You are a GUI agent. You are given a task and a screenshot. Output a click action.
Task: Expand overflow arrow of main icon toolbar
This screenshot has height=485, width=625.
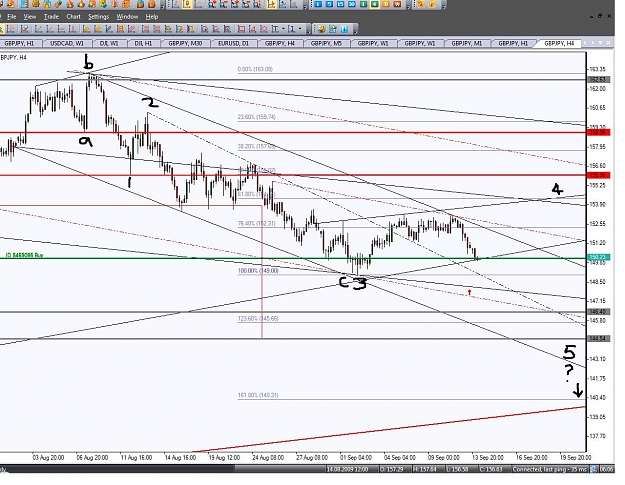[162, 7]
